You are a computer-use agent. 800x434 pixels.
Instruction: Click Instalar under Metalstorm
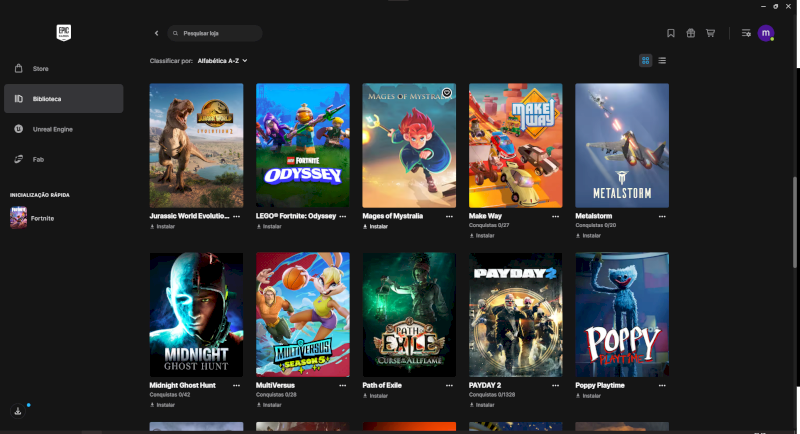pos(588,236)
